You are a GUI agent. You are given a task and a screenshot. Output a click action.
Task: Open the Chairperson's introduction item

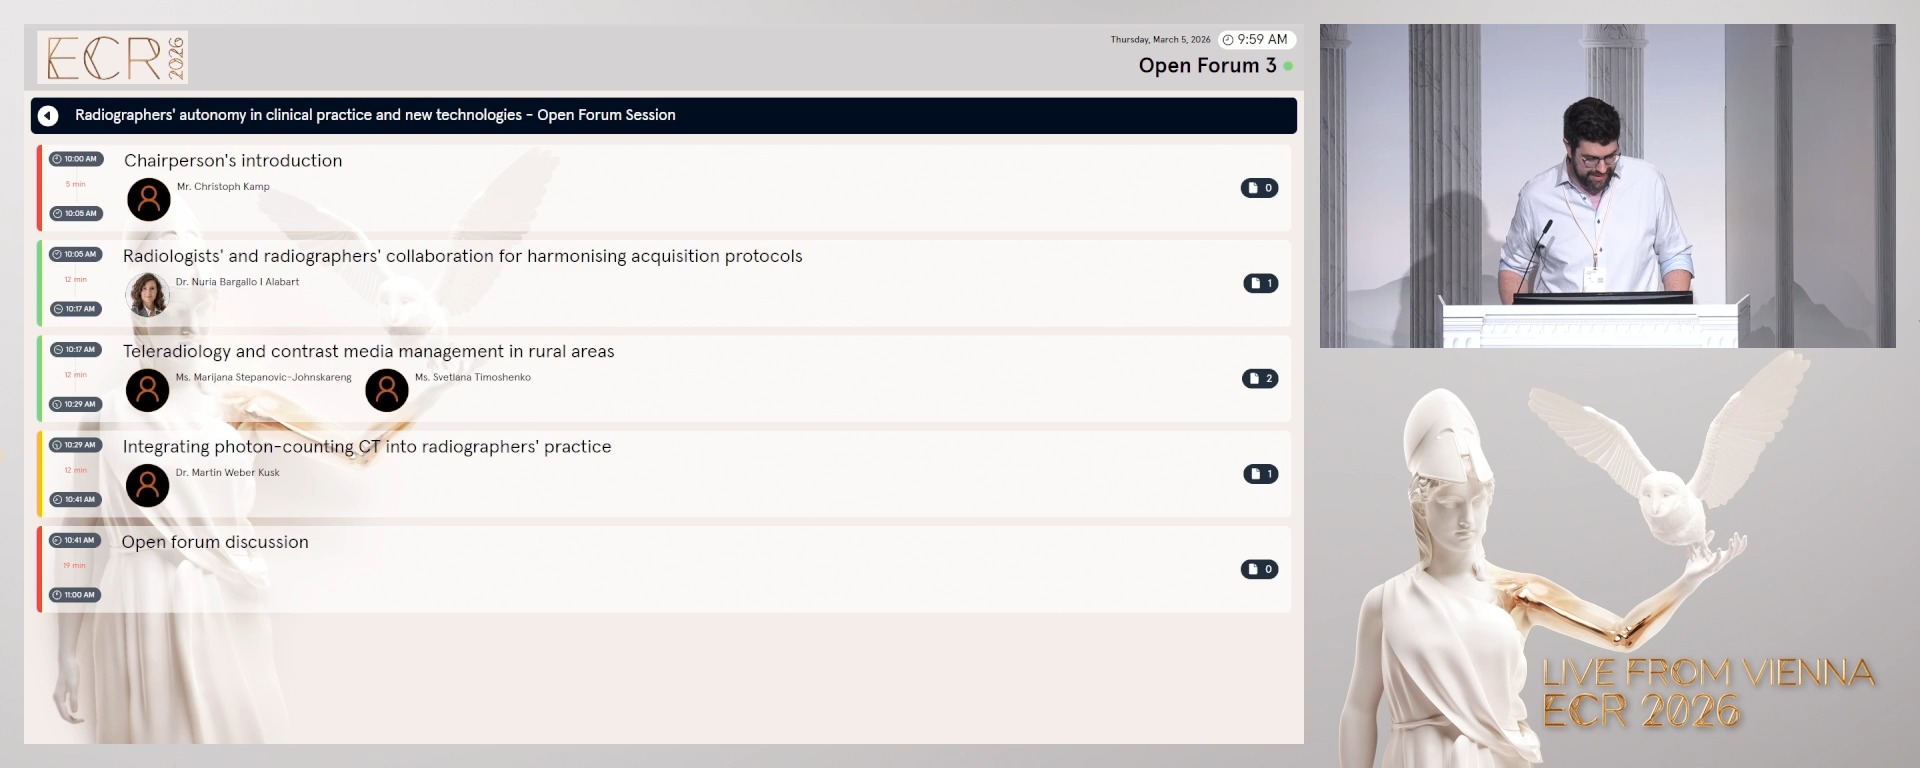click(233, 161)
